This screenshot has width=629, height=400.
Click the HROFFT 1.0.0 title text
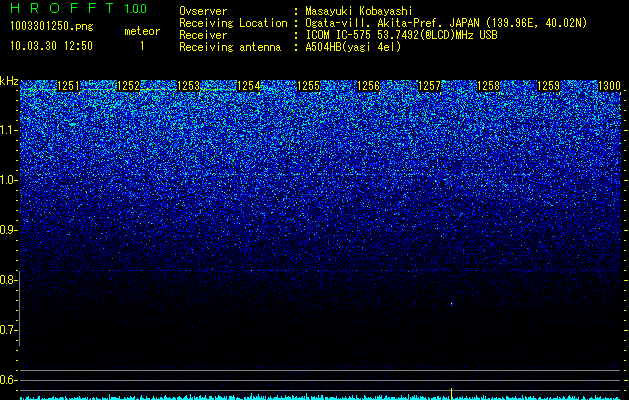(x=79, y=8)
